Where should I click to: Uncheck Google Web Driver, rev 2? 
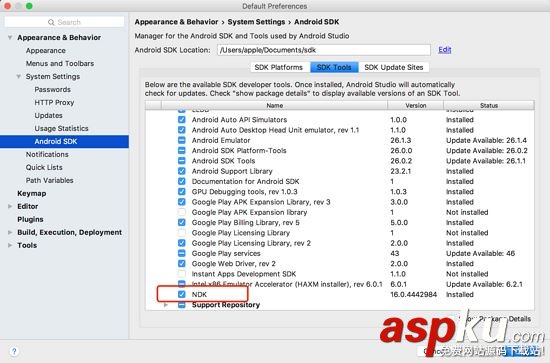pos(181,264)
